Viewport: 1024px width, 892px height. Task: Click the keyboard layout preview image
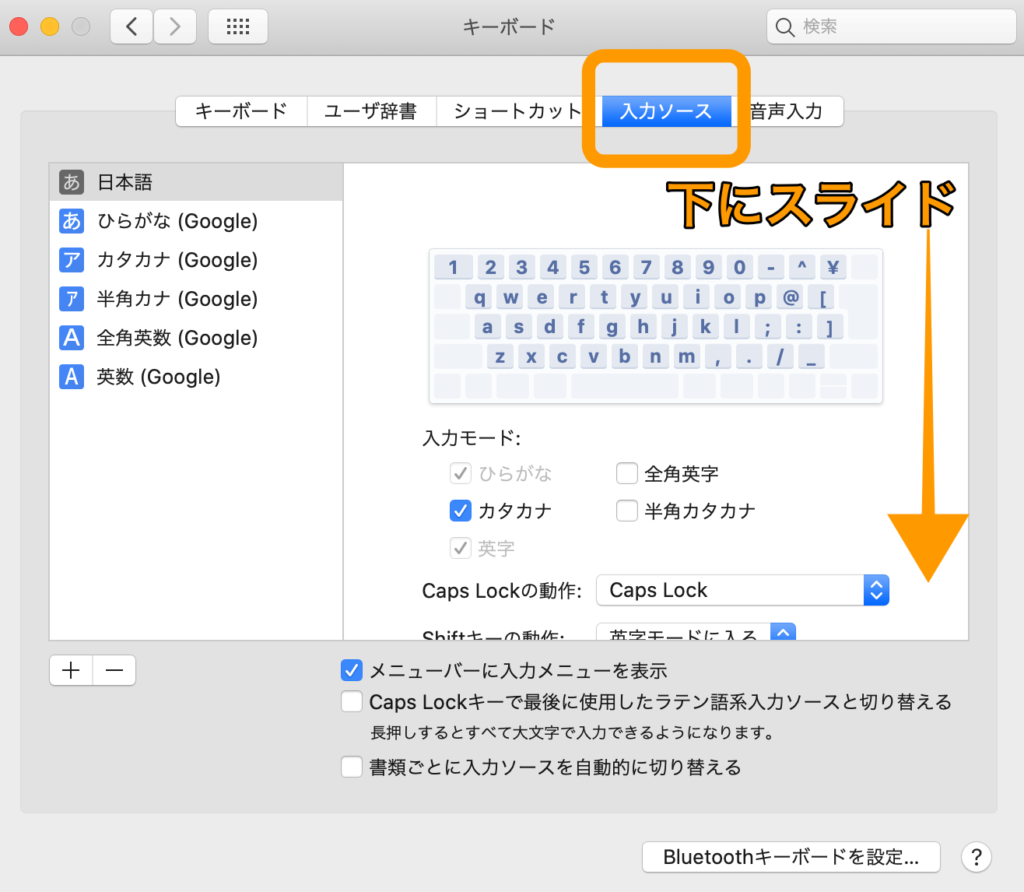click(656, 326)
